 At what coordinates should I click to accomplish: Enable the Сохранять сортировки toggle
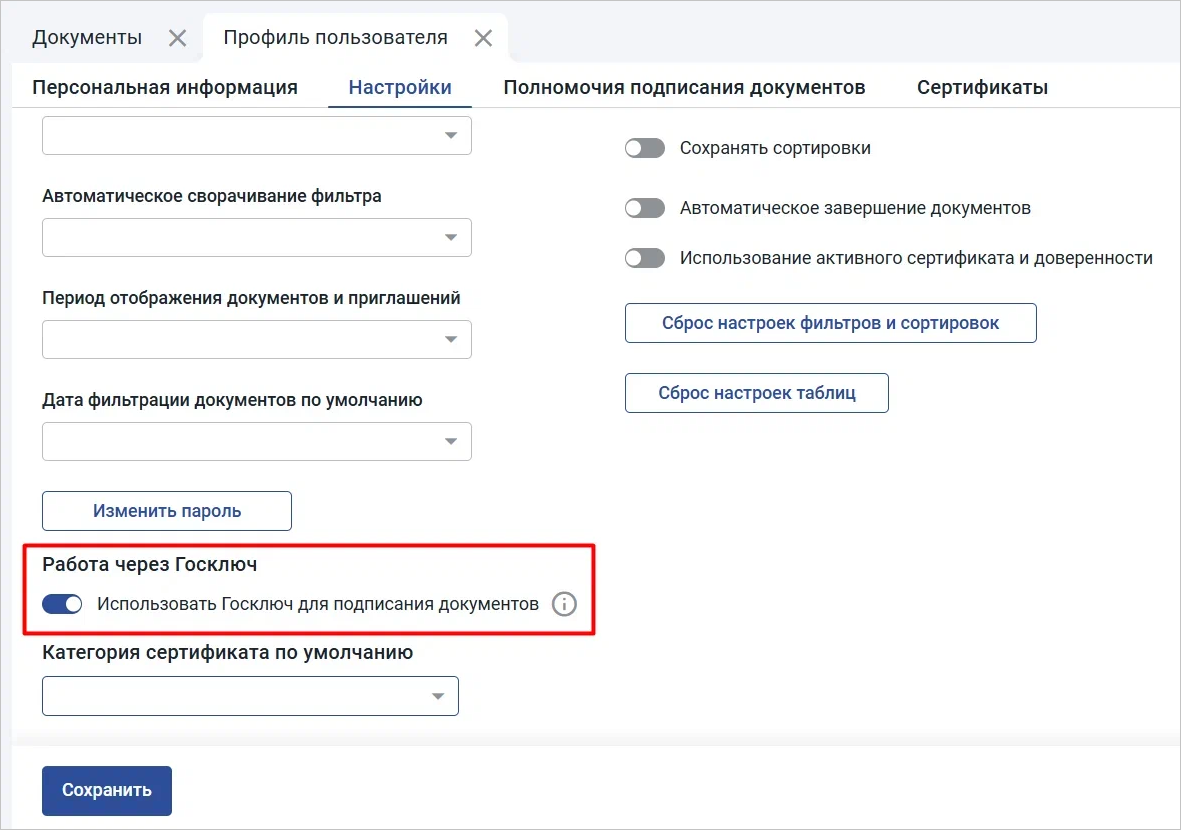tap(644, 148)
